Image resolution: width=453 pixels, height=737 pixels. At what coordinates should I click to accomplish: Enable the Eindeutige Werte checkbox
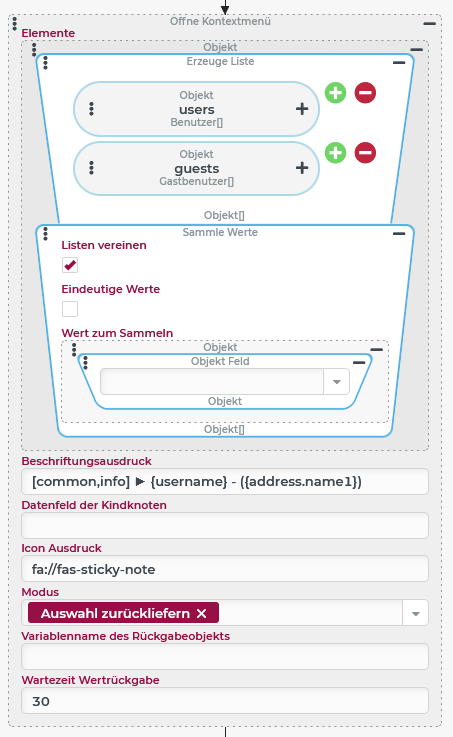70,309
